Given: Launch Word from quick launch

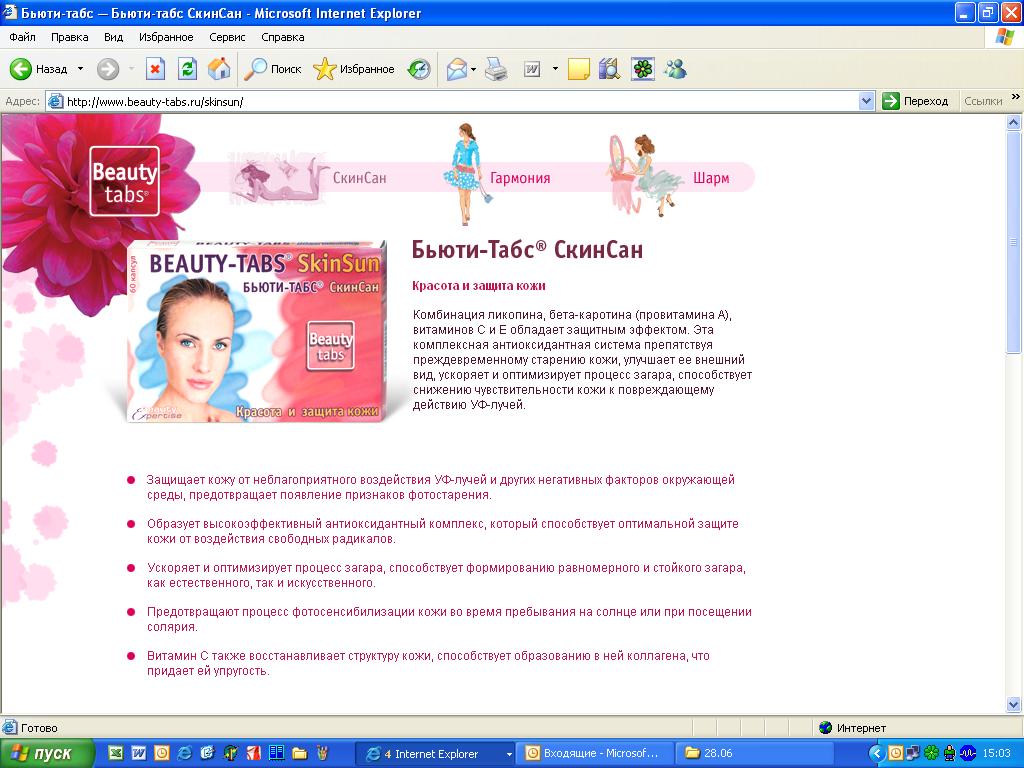Looking at the screenshot, I should point(138,753).
